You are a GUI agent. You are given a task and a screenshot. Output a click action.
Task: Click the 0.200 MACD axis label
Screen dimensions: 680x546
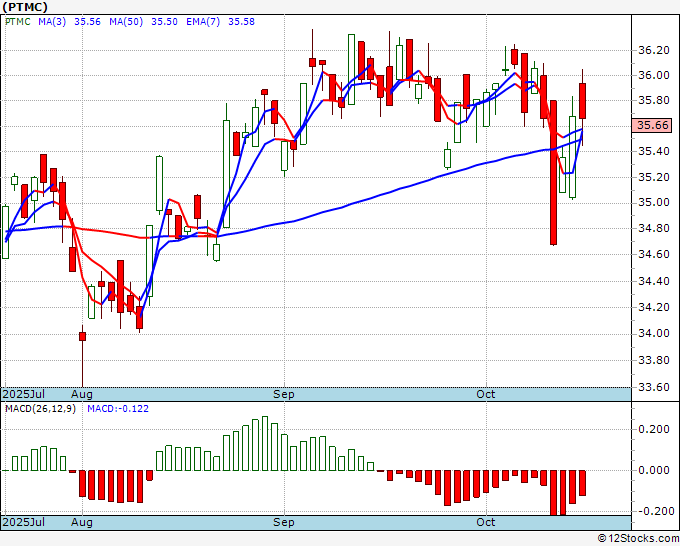pyautogui.click(x=654, y=429)
